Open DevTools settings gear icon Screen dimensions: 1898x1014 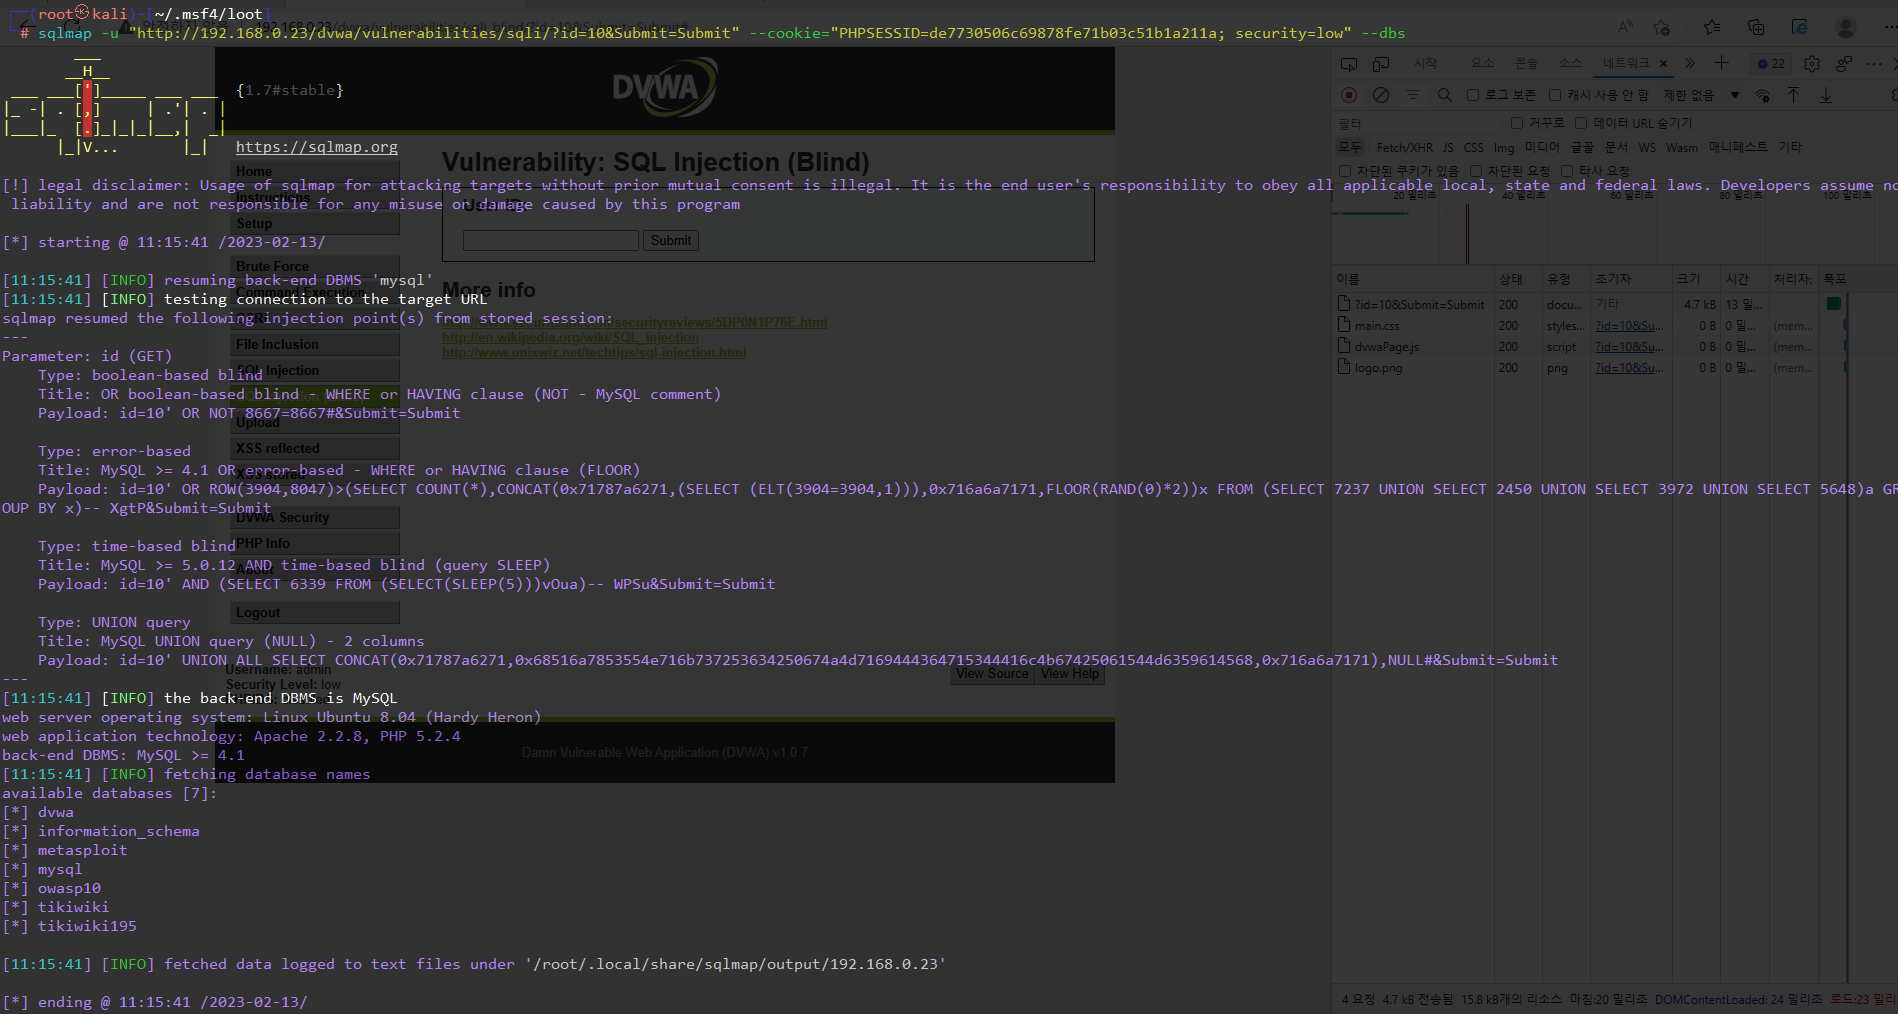[1812, 64]
